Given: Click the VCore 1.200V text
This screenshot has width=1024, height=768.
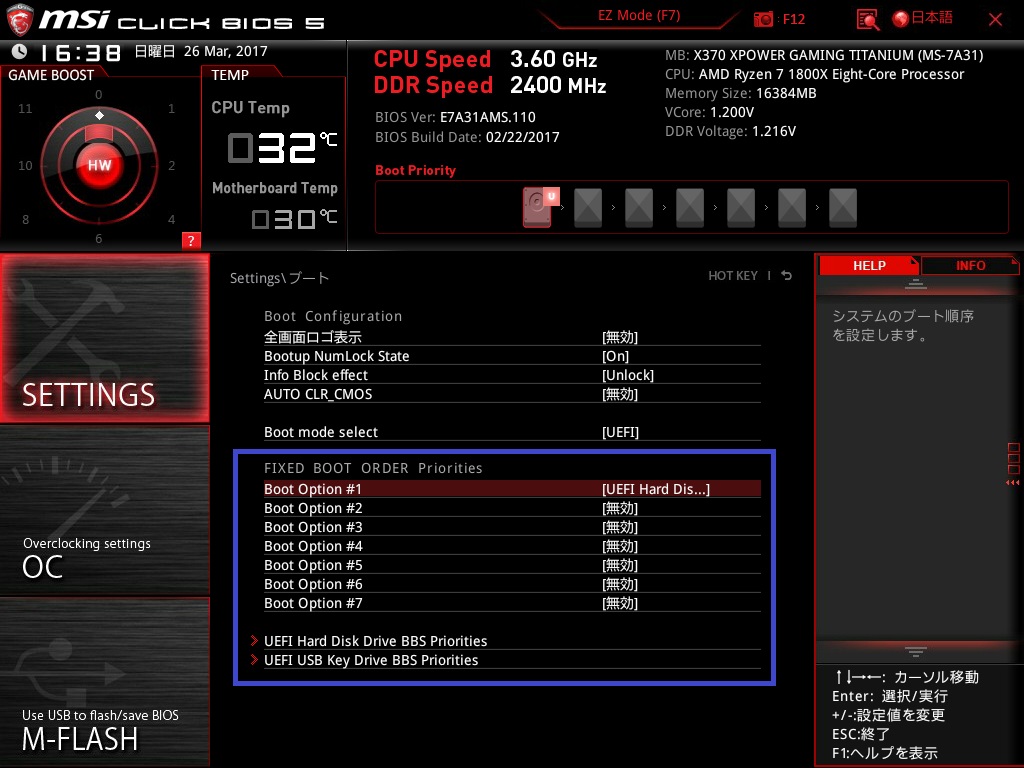Looking at the screenshot, I should pyautogui.click(x=709, y=112).
